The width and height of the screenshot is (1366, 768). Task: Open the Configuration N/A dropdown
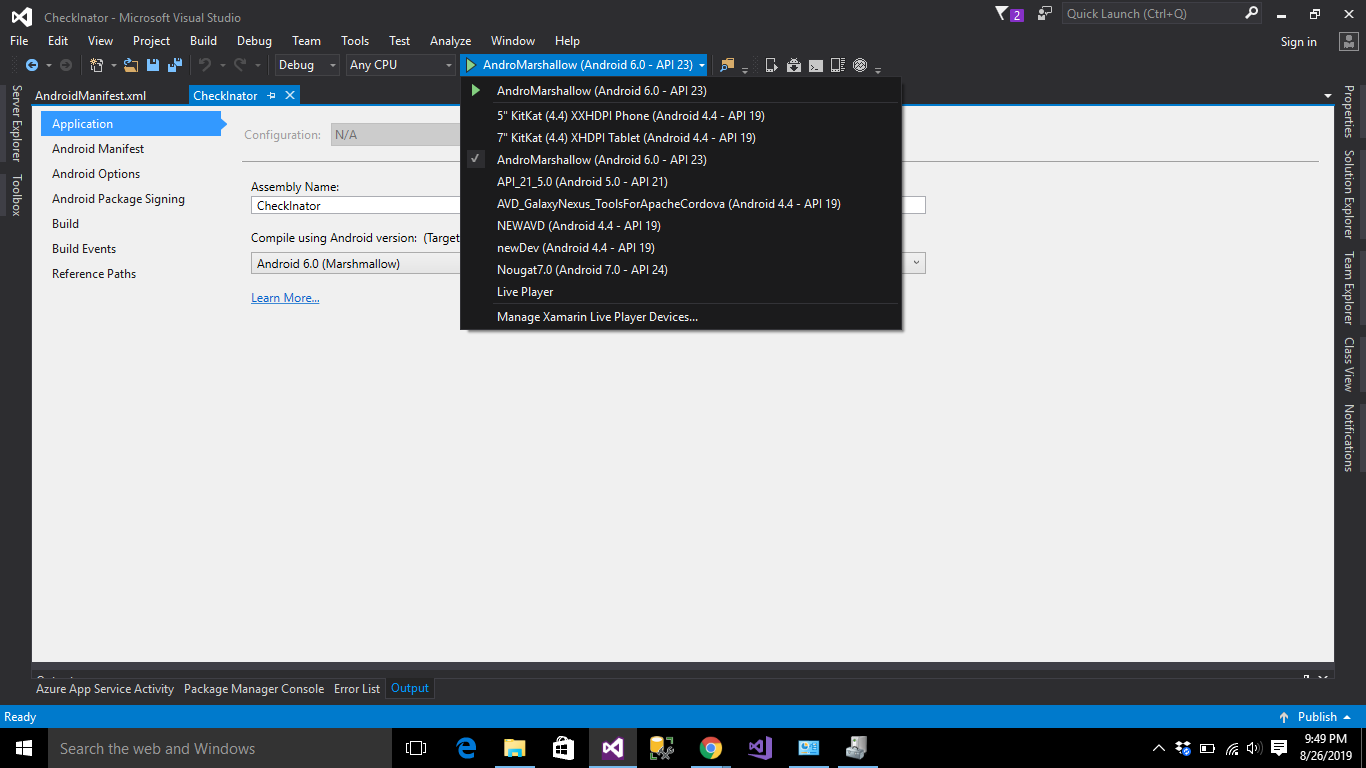395,135
